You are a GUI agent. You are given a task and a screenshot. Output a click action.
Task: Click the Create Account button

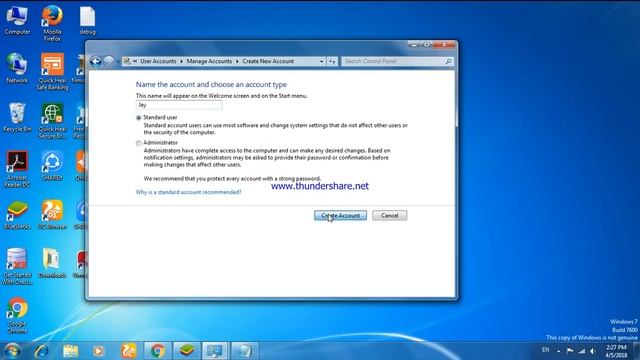click(340, 216)
